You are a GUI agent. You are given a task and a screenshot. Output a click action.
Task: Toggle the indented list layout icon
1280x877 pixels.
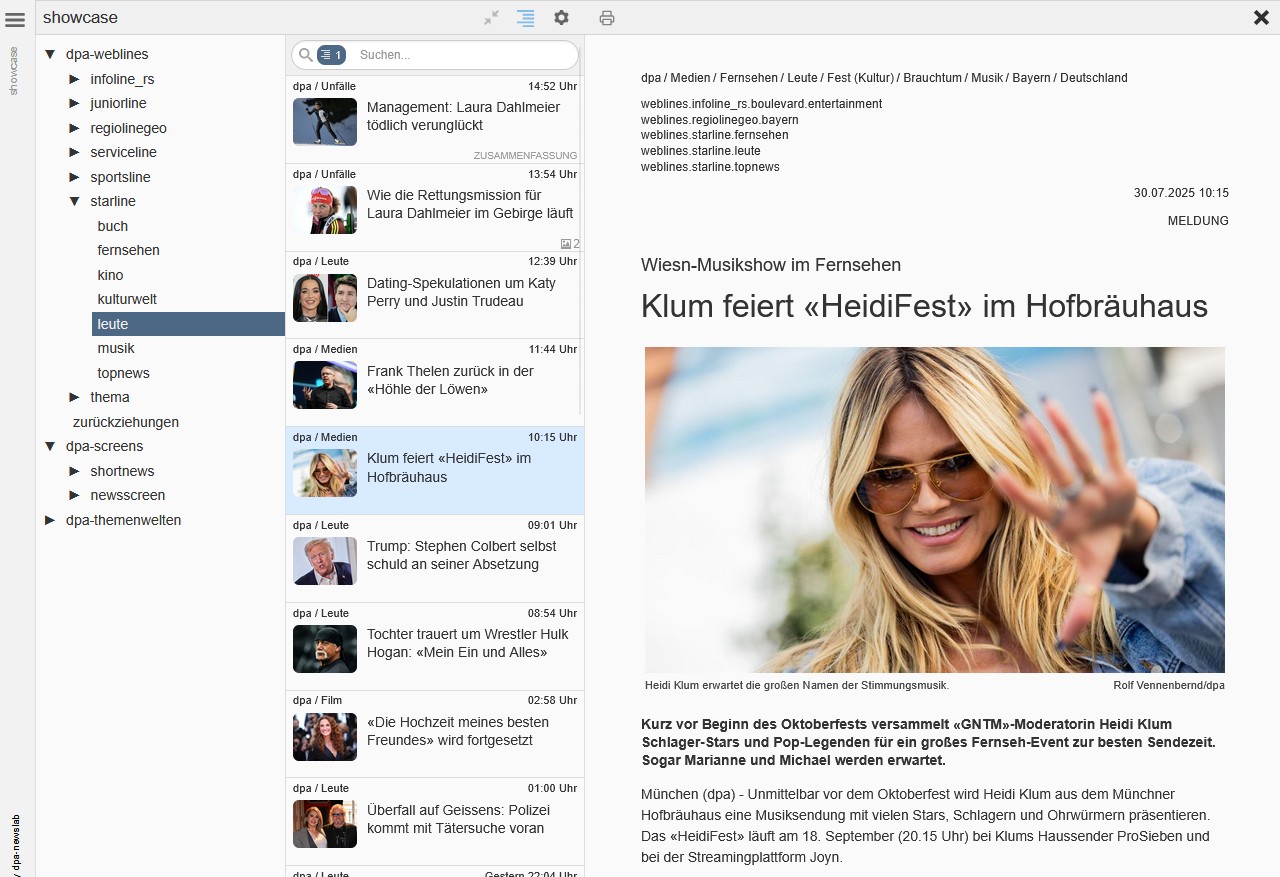click(526, 17)
